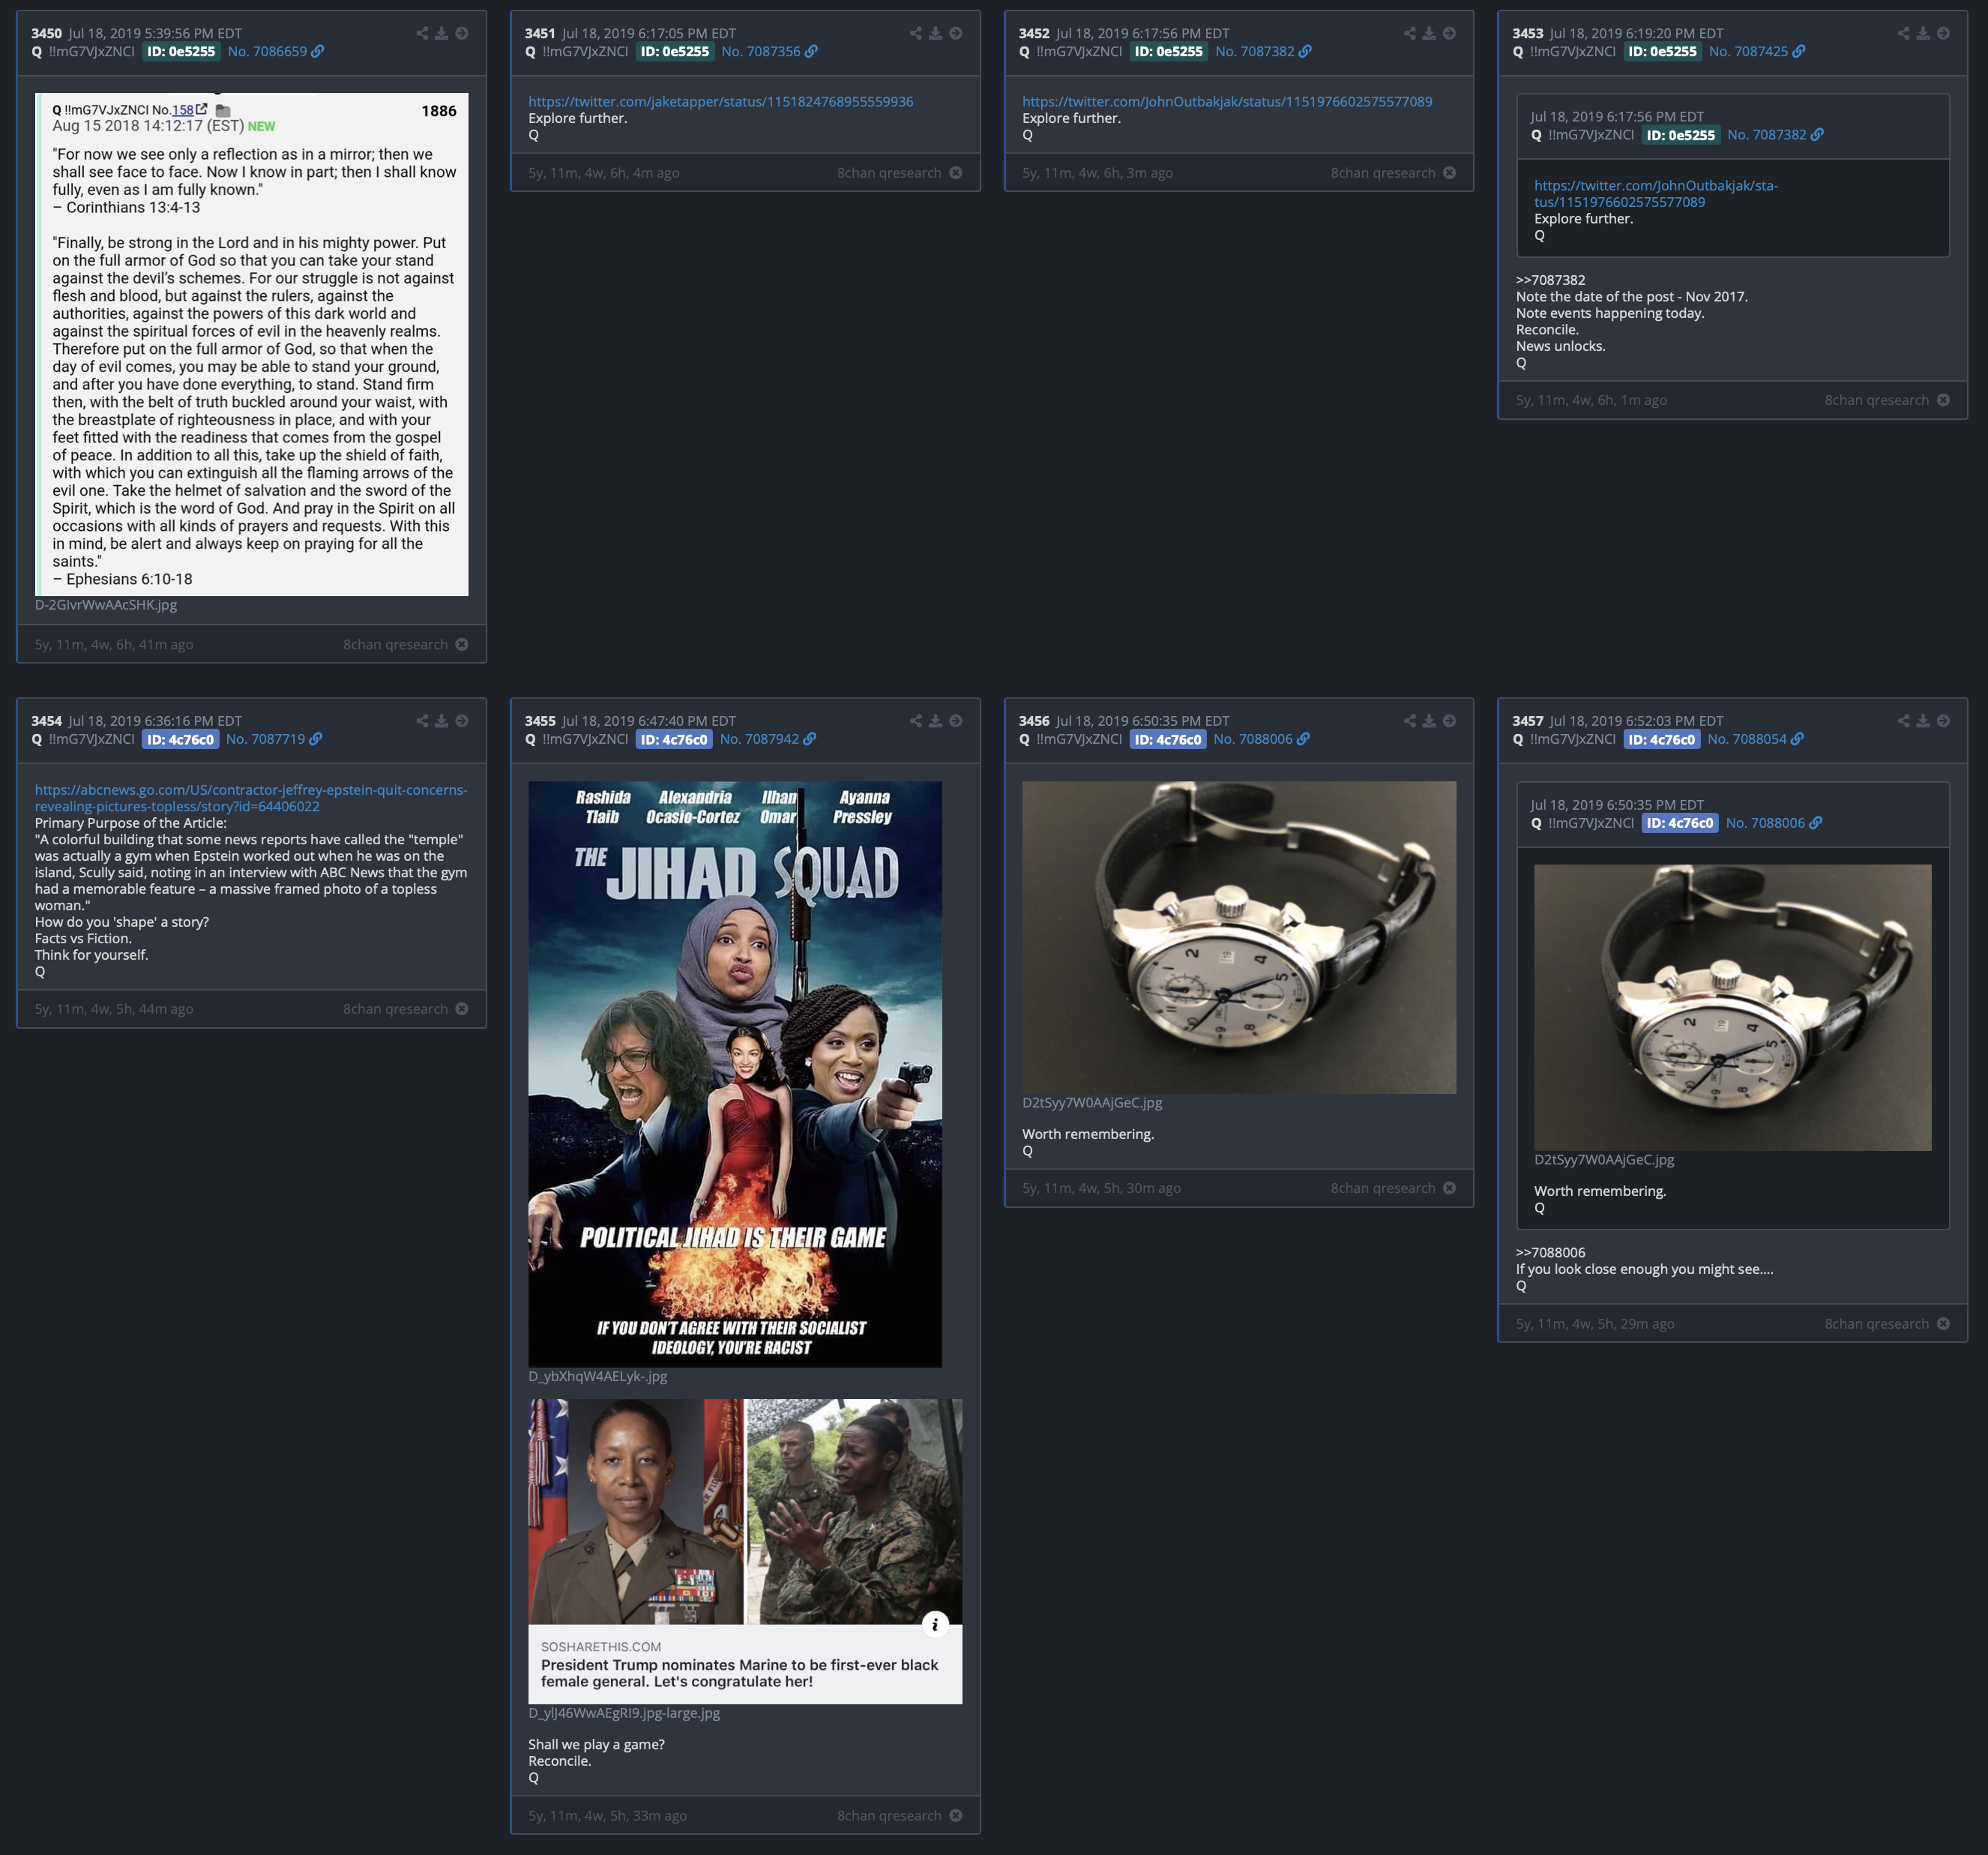Image resolution: width=1988 pixels, height=1855 pixels.
Task: Open the watch photo in post 3456
Action: coord(1239,938)
